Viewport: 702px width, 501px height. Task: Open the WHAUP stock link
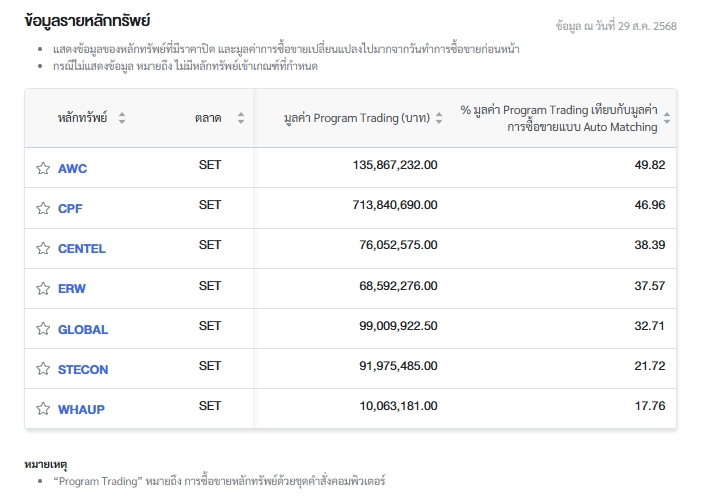point(81,409)
